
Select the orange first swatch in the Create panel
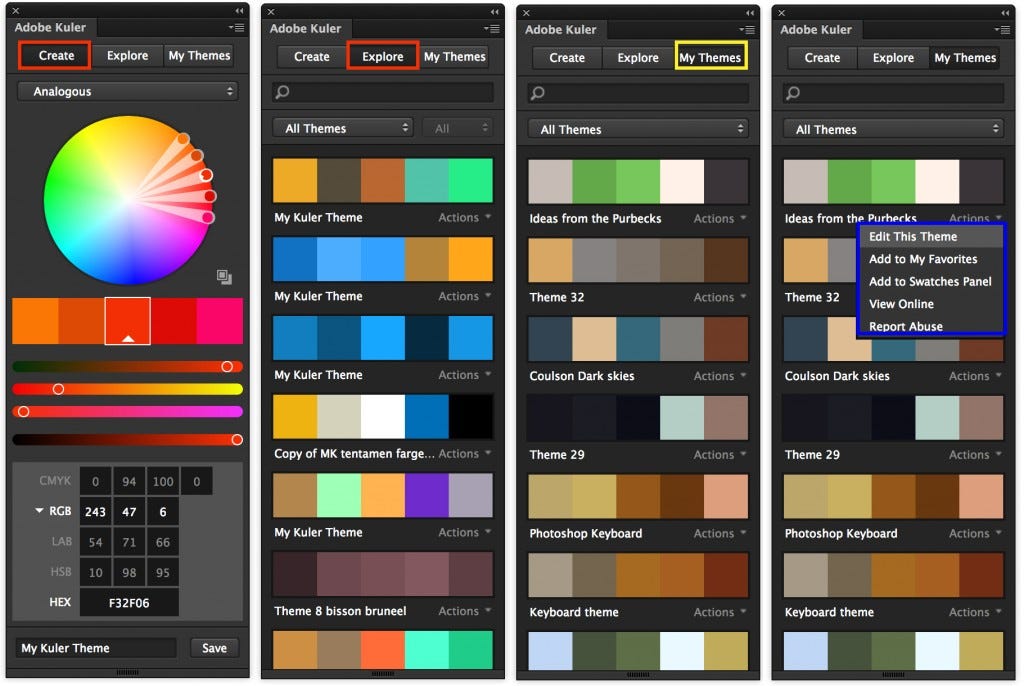point(35,321)
